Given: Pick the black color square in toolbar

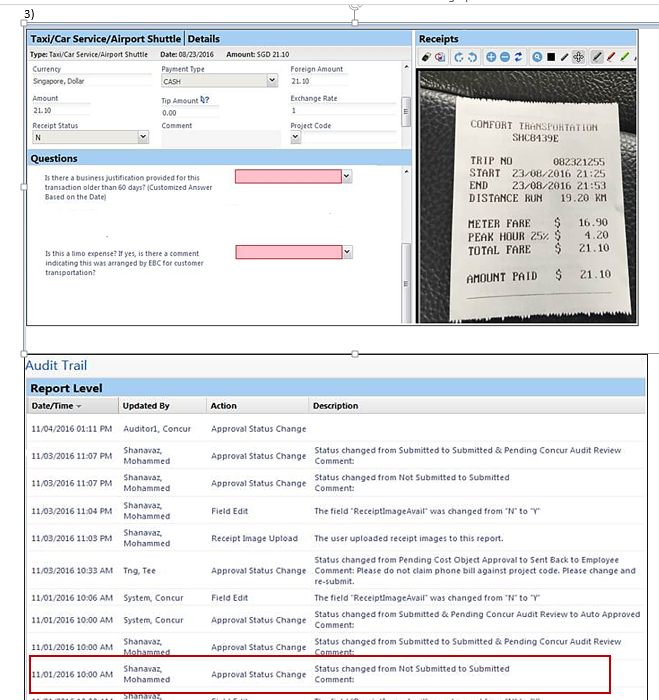Looking at the screenshot, I should (x=551, y=58).
